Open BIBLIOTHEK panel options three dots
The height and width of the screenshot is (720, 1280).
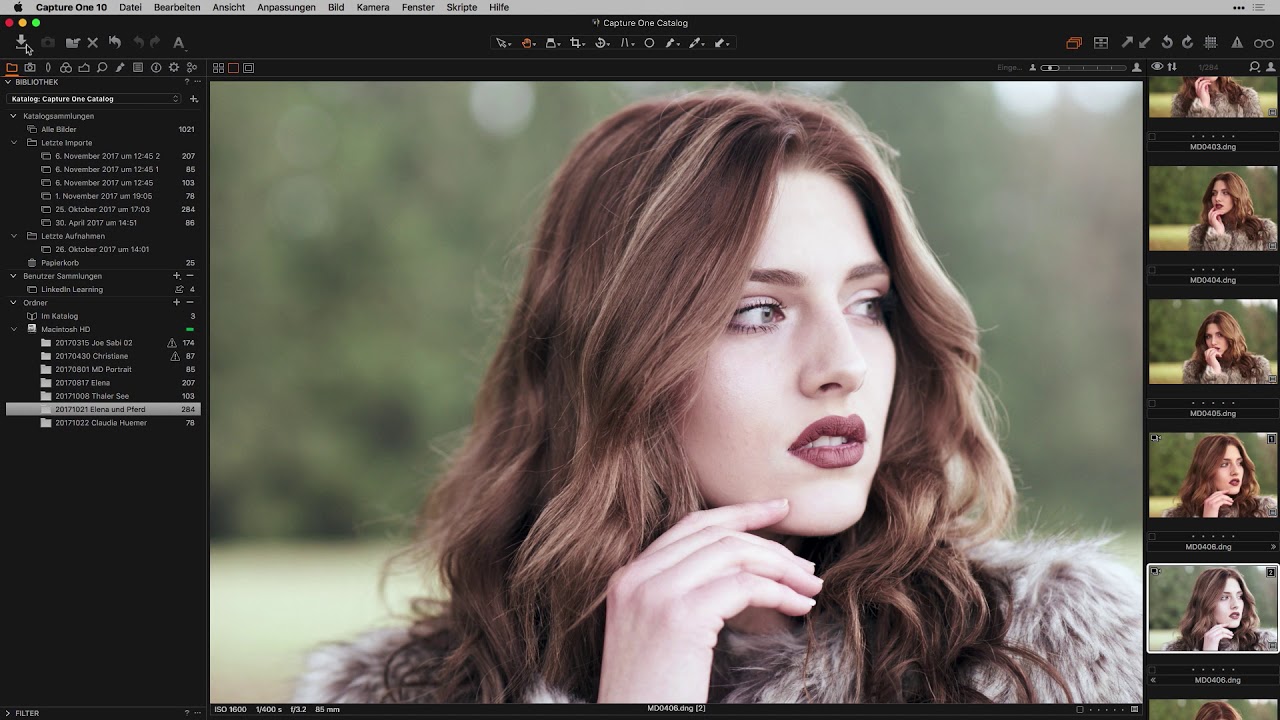[x=197, y=82]
